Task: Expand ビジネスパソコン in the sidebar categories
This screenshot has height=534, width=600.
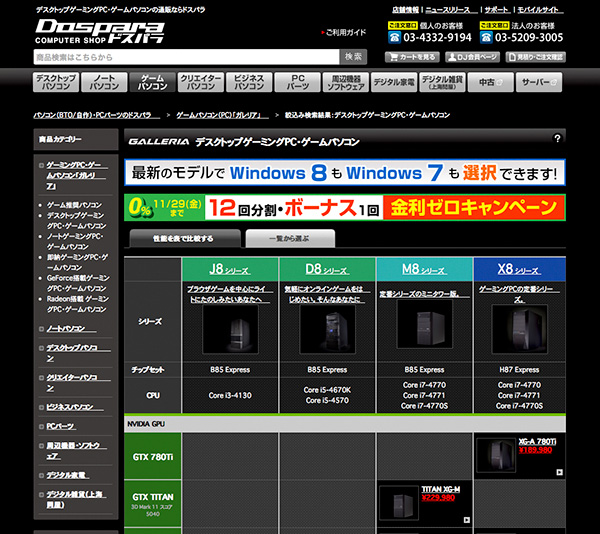Action: click(x=69, y=407)
